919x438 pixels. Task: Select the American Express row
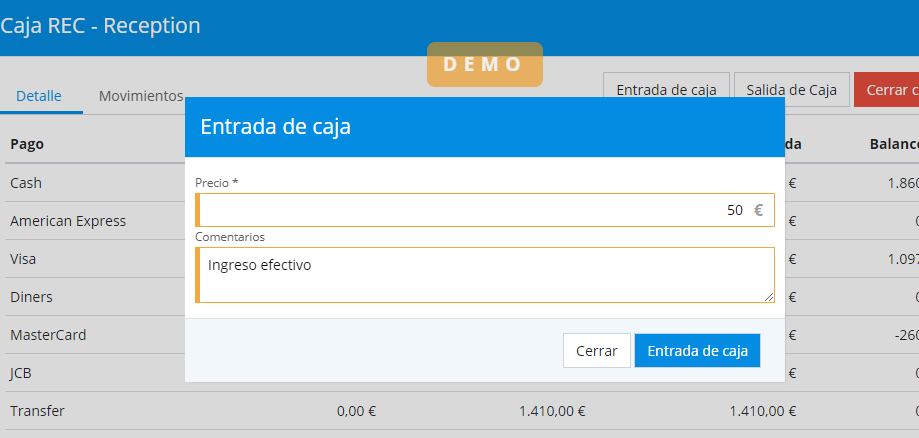68,221
